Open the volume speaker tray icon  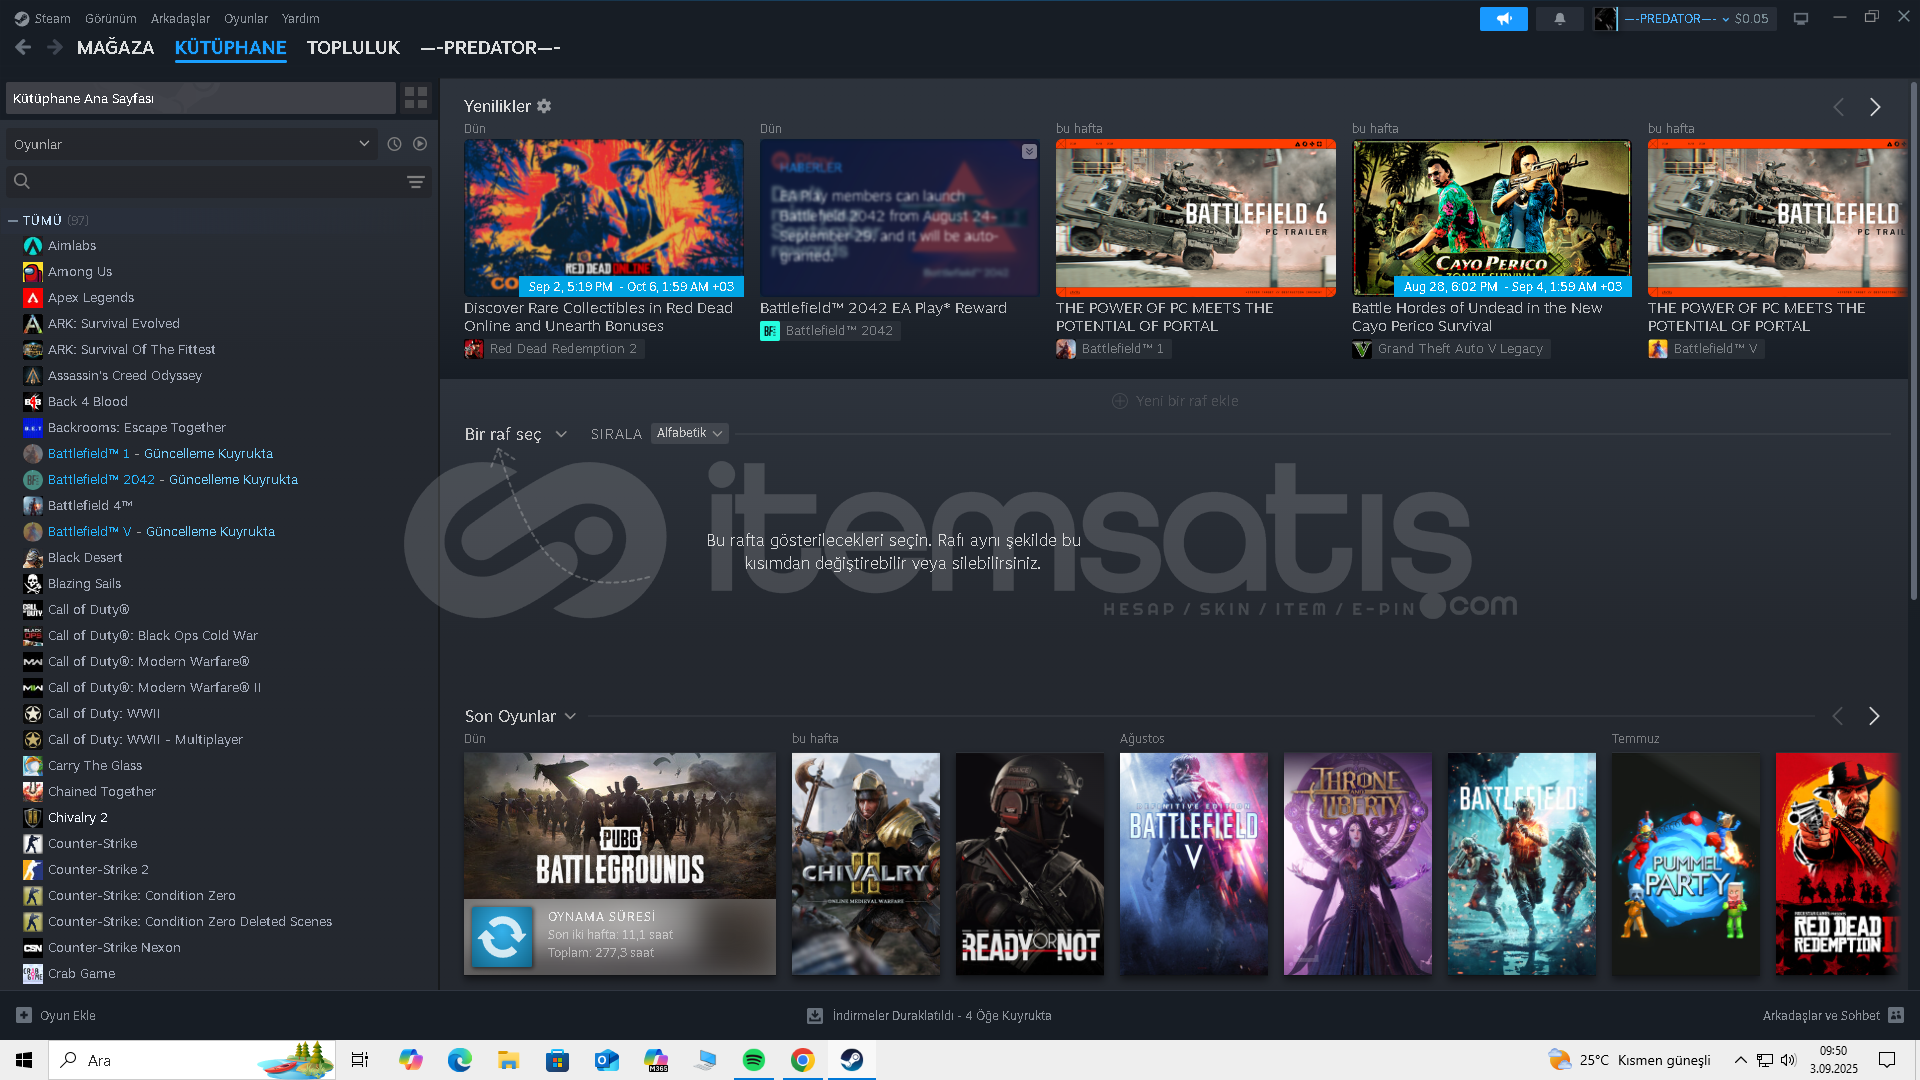(1789, 1060)
